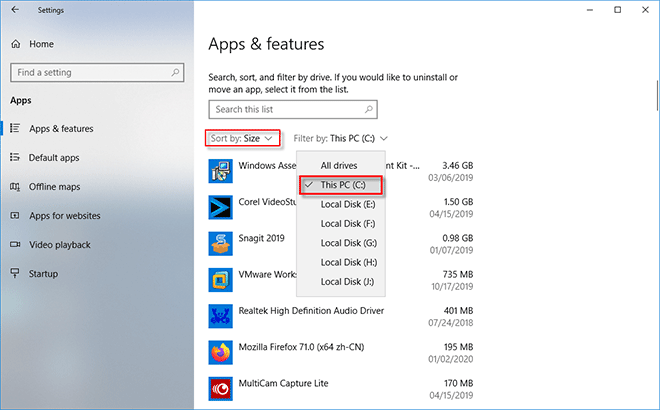Choose All drives in filter menu
Screen dimensions: 660x410
[x=341, y=165]
